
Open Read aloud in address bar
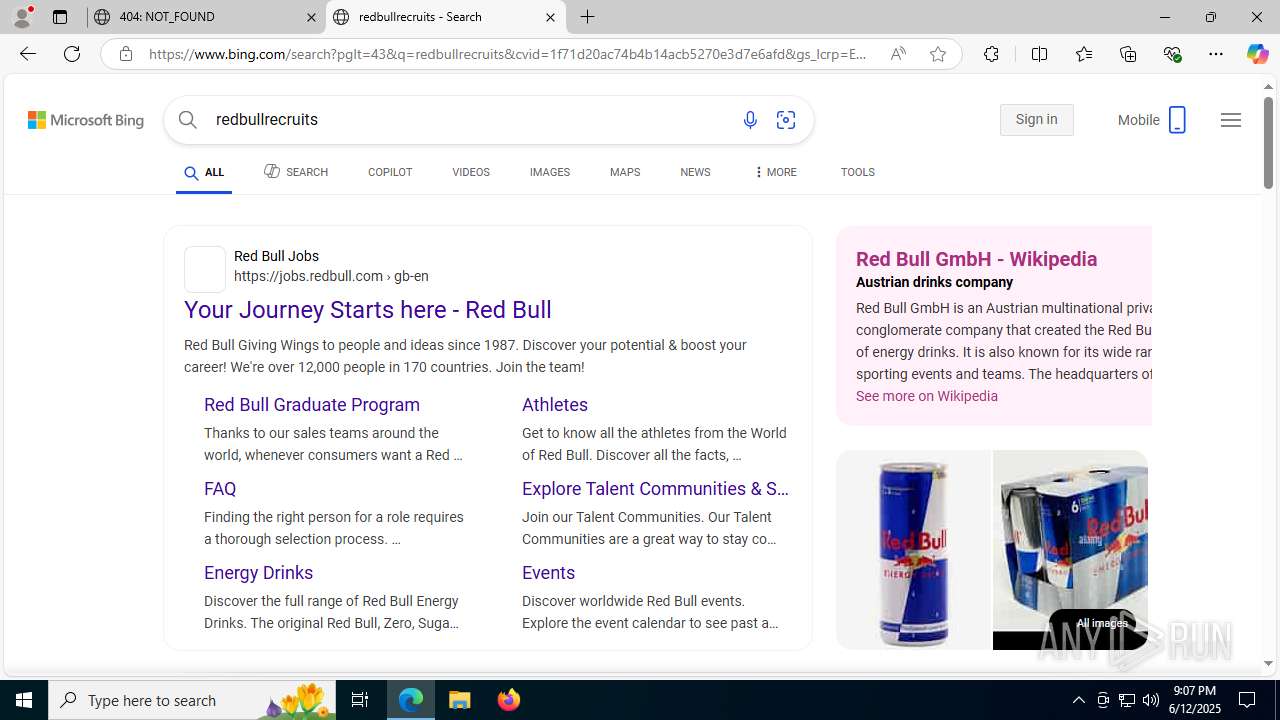point(898,54)
